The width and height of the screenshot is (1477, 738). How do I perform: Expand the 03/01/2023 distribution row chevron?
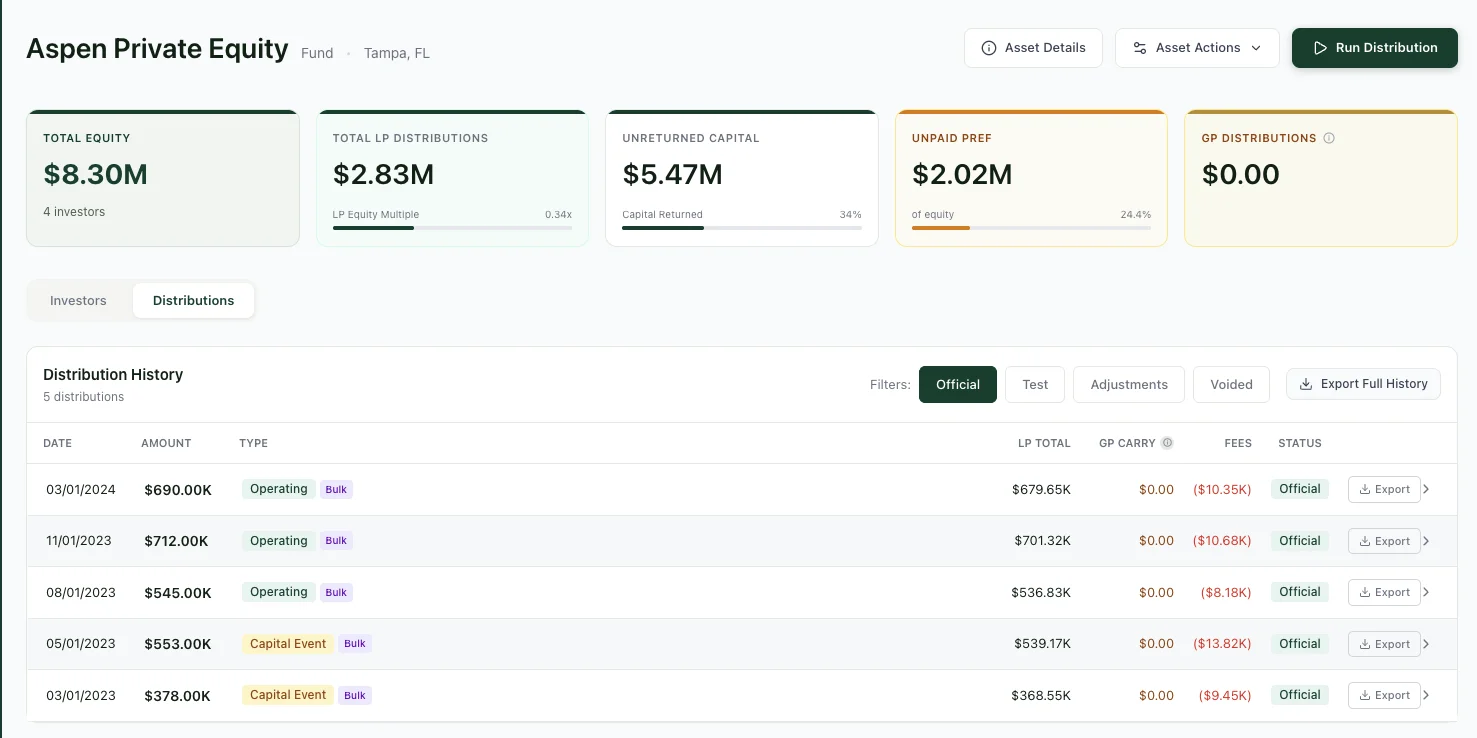(x=1426, y=695)
